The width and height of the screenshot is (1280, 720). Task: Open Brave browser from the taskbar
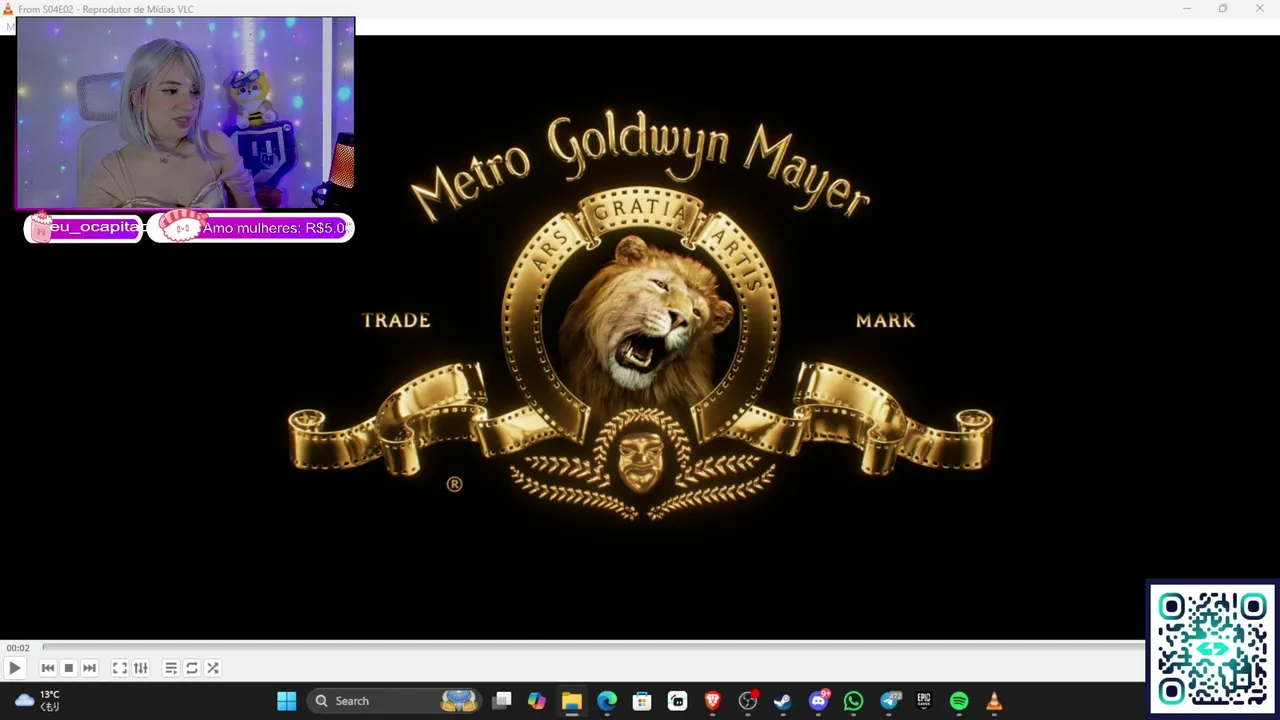point(713,701)
